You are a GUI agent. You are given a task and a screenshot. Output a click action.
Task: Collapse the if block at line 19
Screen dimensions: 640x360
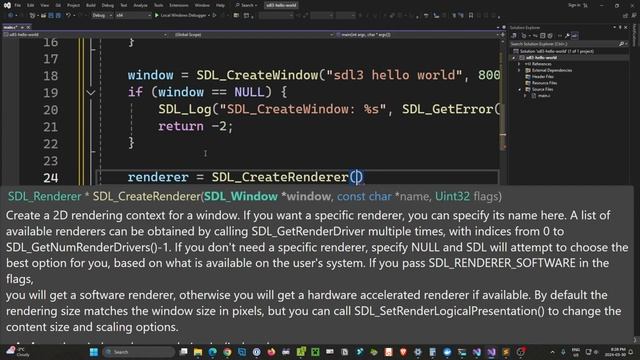(x=91, y=93)
